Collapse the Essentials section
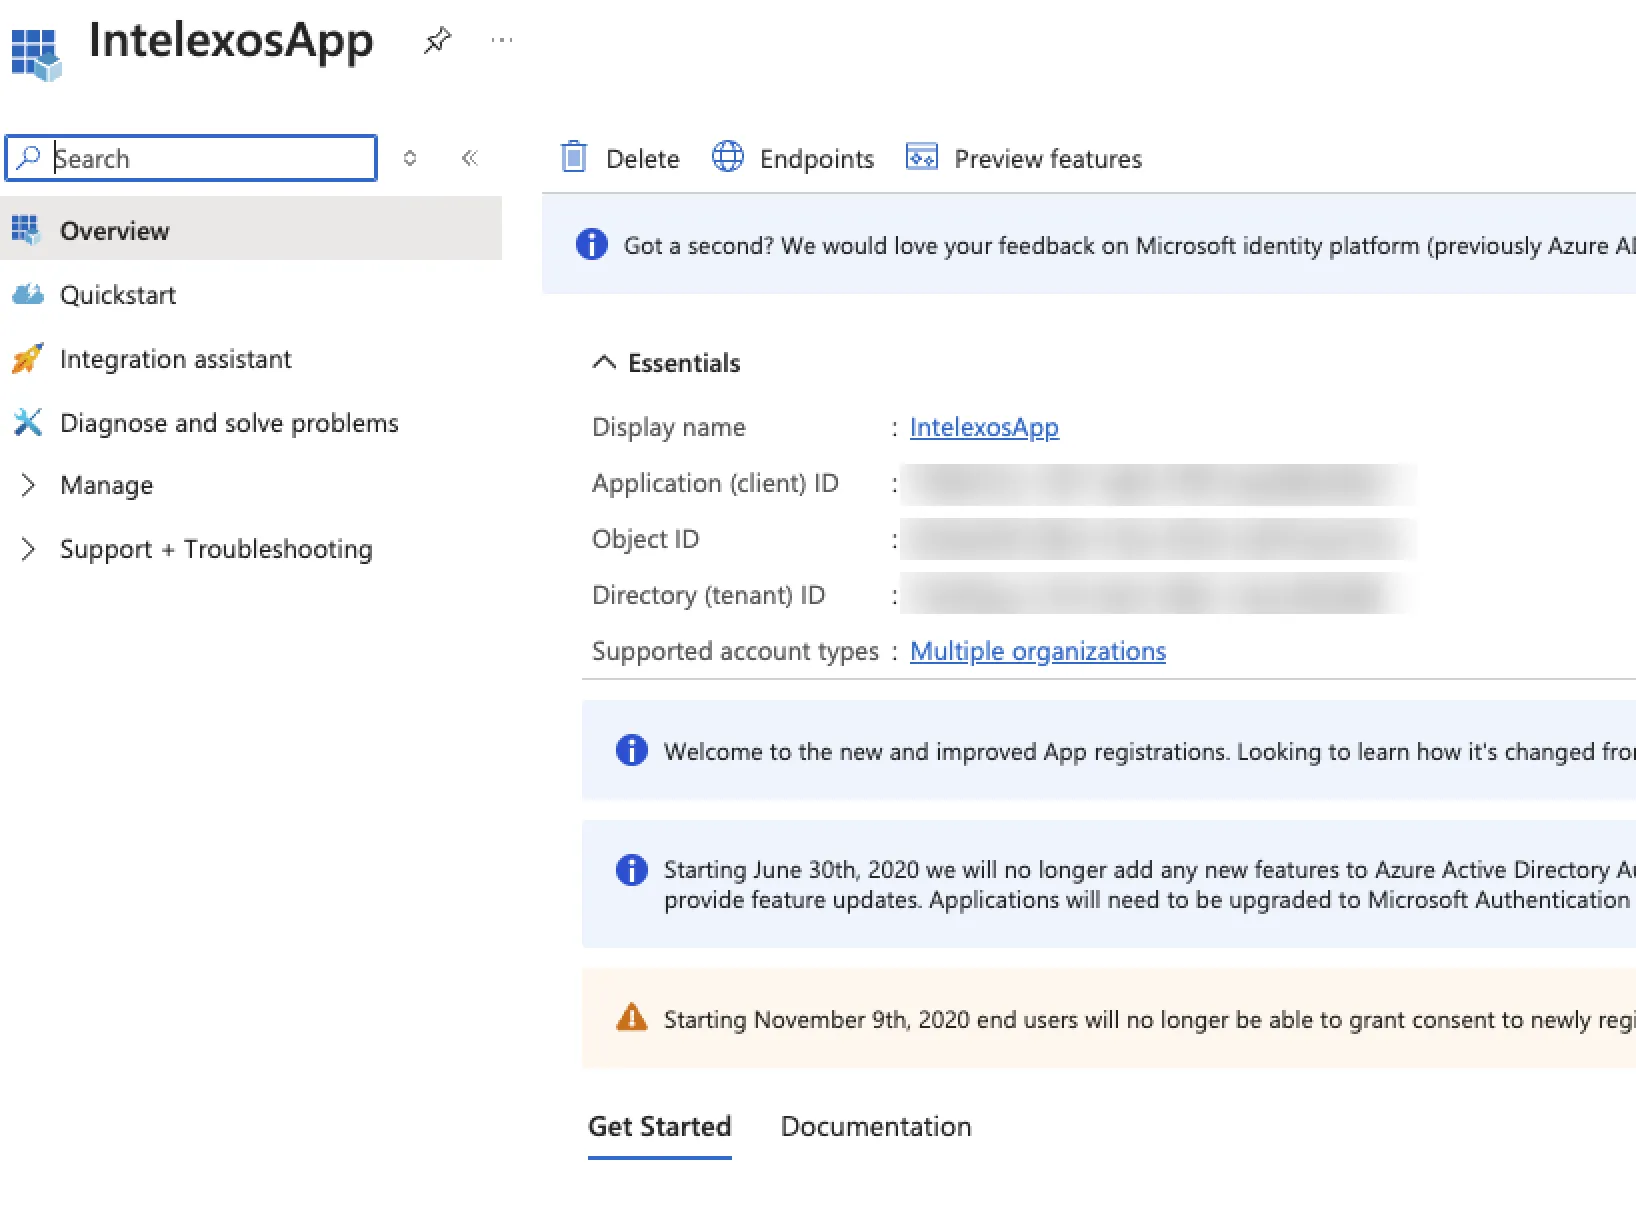This screenshot has height=1208, width=1636. tap(604, 362)
